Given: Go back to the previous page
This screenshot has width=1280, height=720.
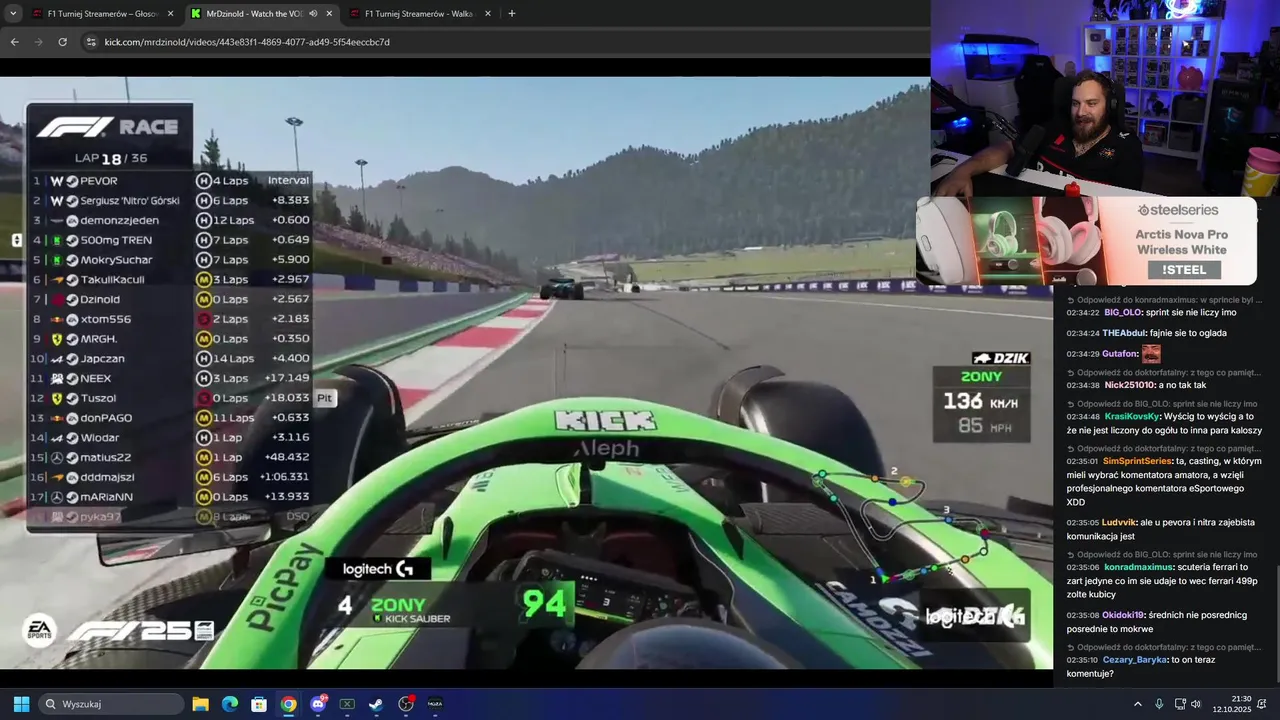Looking at the screenshot, I should [x=14, y=42].
